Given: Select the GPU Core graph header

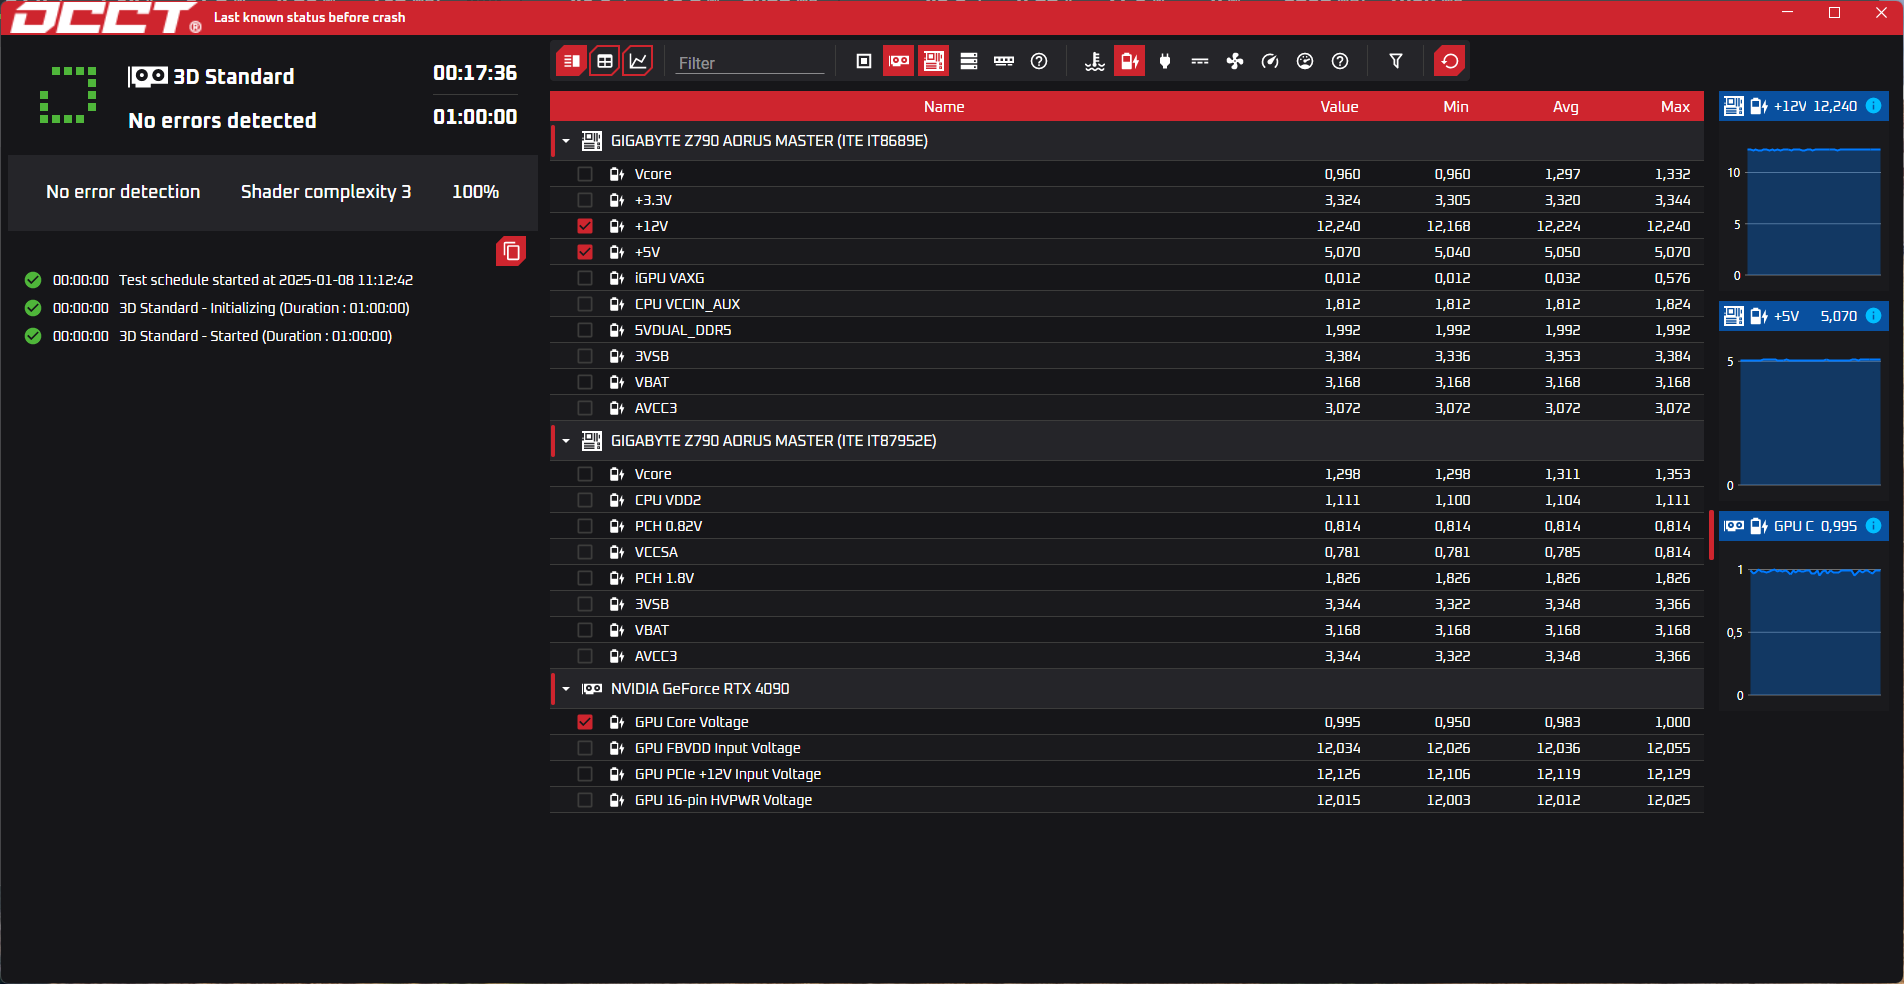Looking at the screenshot, I should (1803, 526).
